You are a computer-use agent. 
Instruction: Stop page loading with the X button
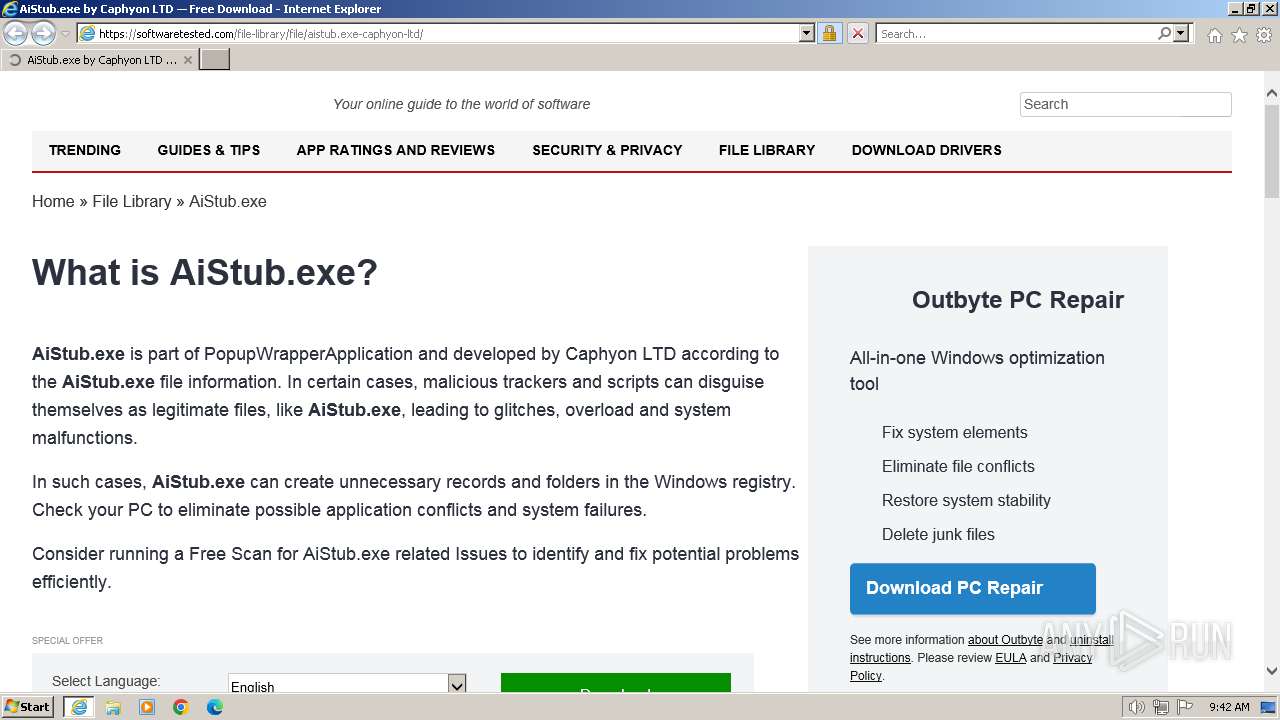[x=857, y=33]
